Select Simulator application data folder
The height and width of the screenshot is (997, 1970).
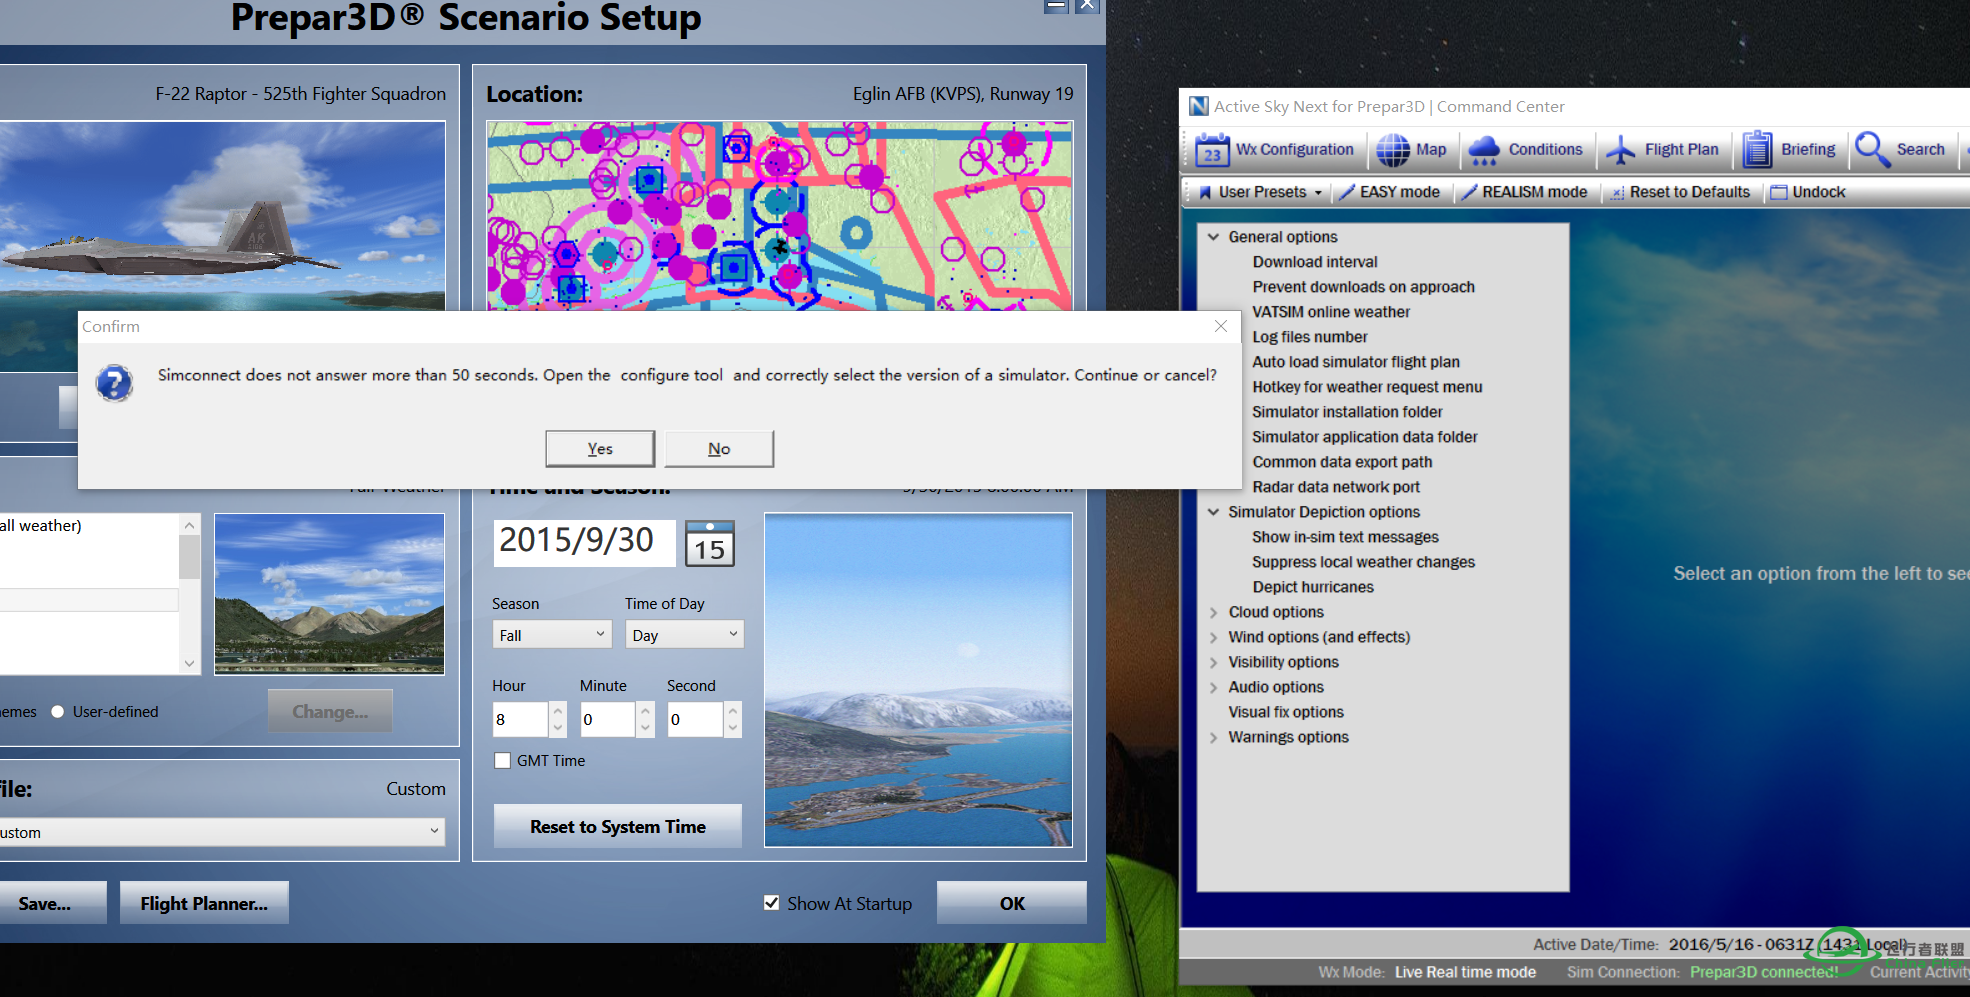1365,437
